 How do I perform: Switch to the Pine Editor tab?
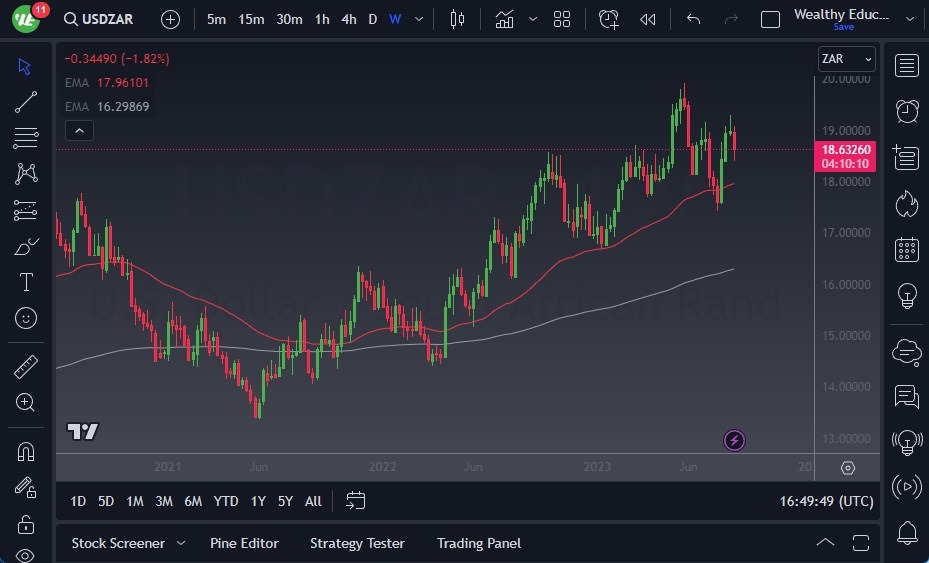pyautogui.click(x=244, y=543)
